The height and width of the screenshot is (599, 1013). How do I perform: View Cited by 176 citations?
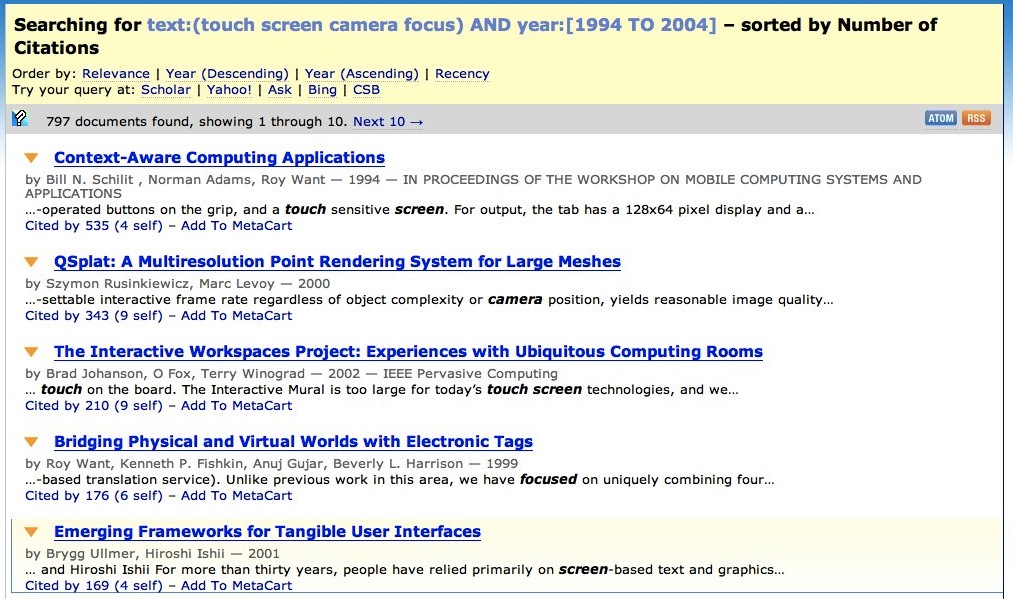[94, 496]
